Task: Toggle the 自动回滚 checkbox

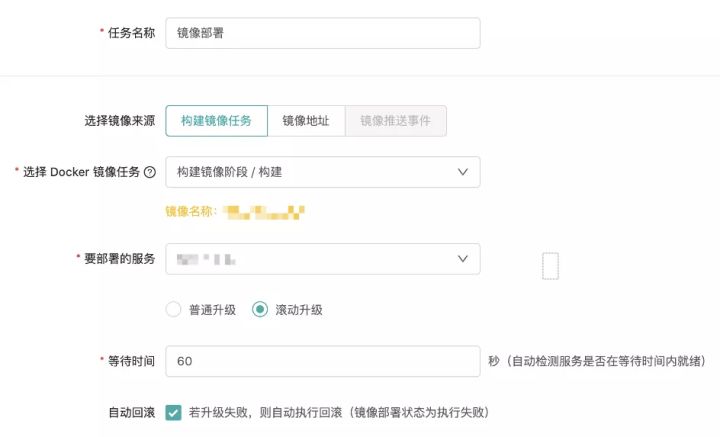Action: (174, 412)
